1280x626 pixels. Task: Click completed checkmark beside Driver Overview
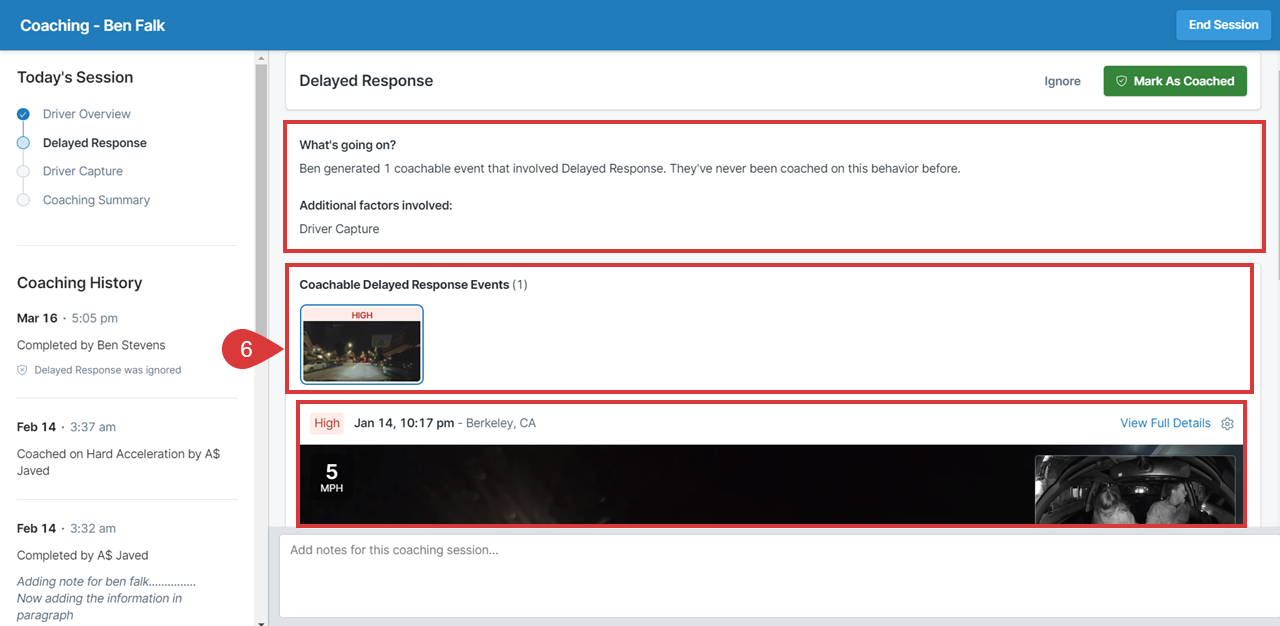click(23, 114)
